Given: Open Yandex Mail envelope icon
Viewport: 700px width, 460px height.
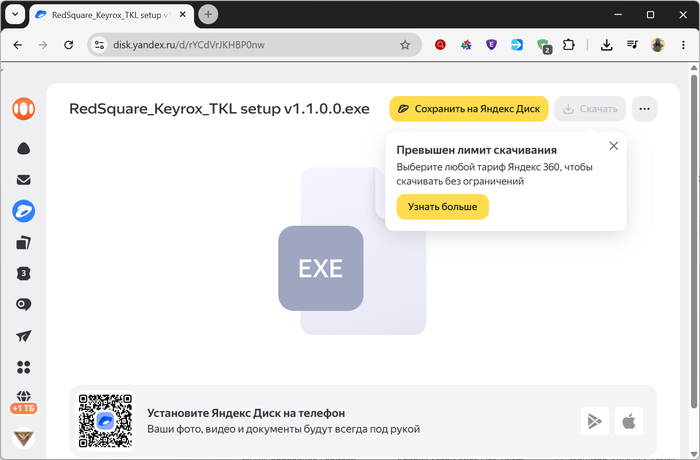Looking at the screenshot, I should point(24,180).
